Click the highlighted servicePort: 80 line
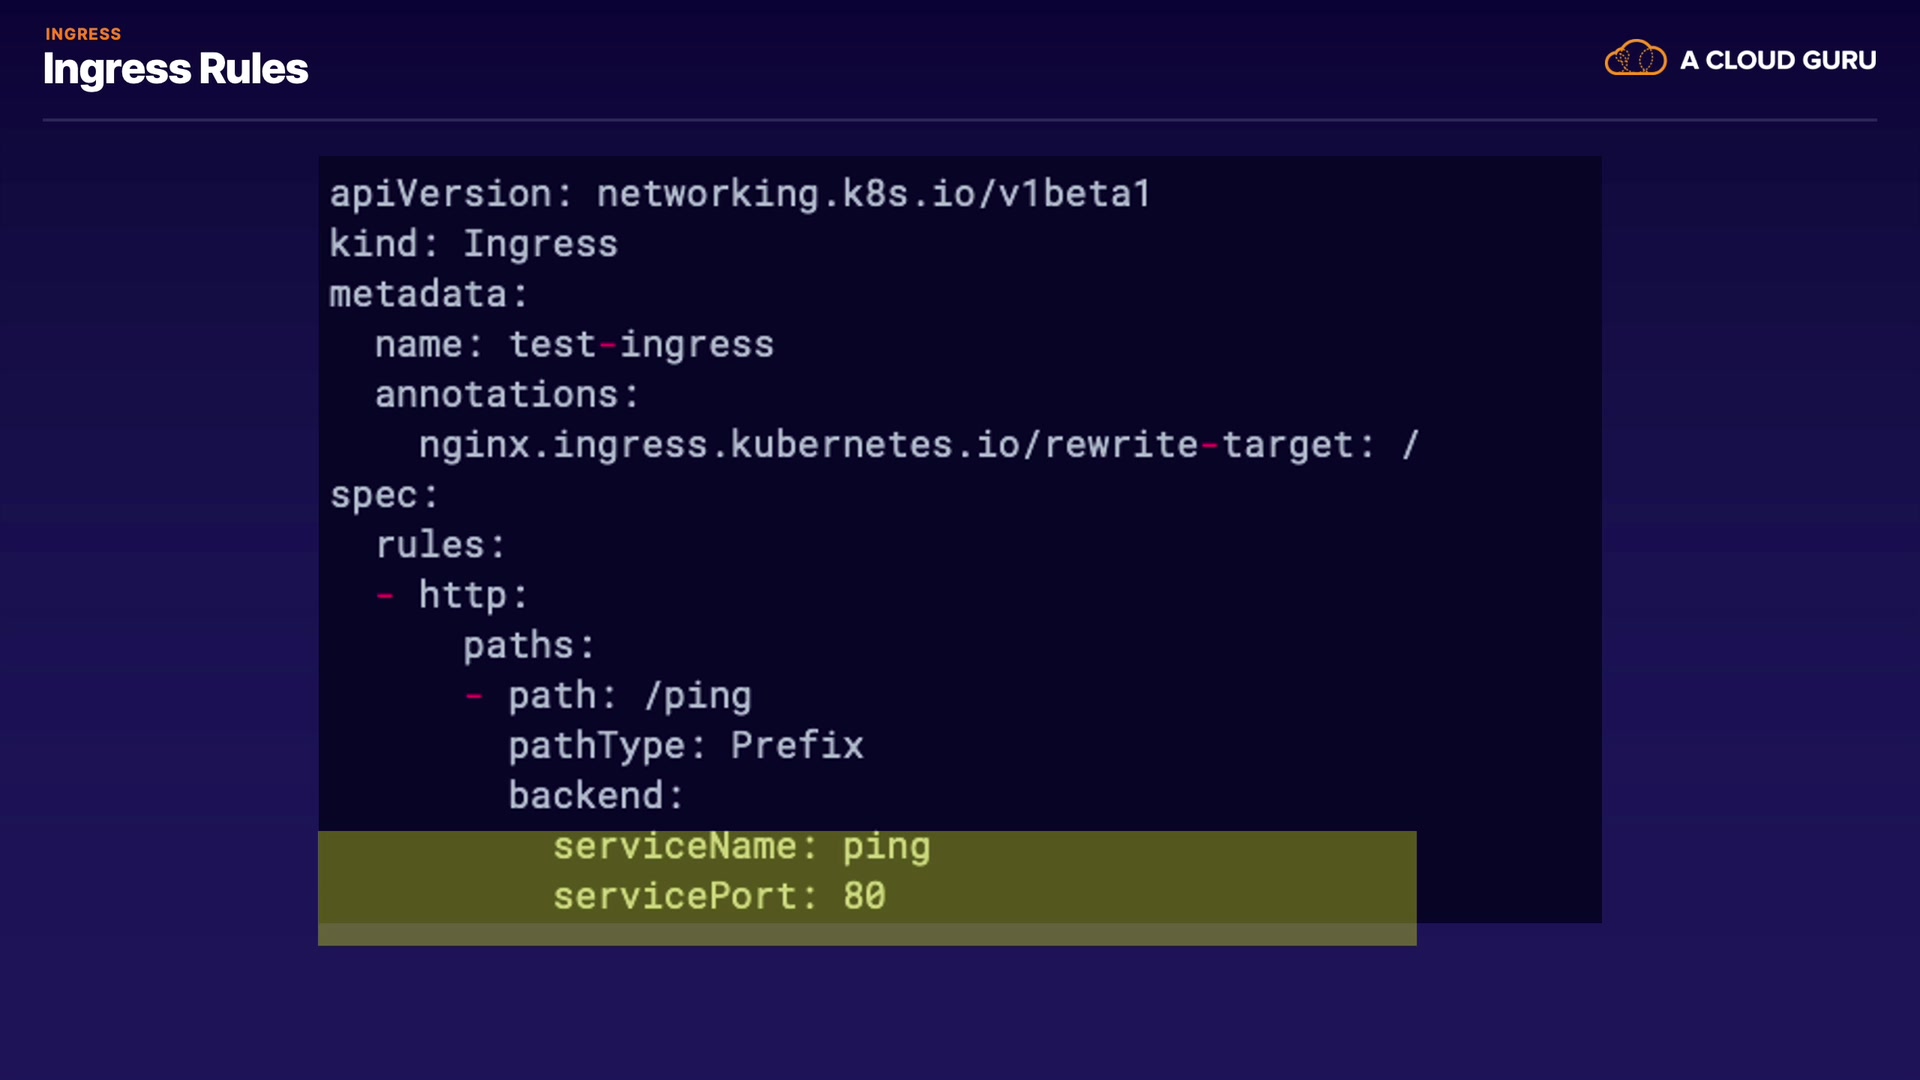The height and width of the screenshot is (1080, 1920). coord(719,896)
